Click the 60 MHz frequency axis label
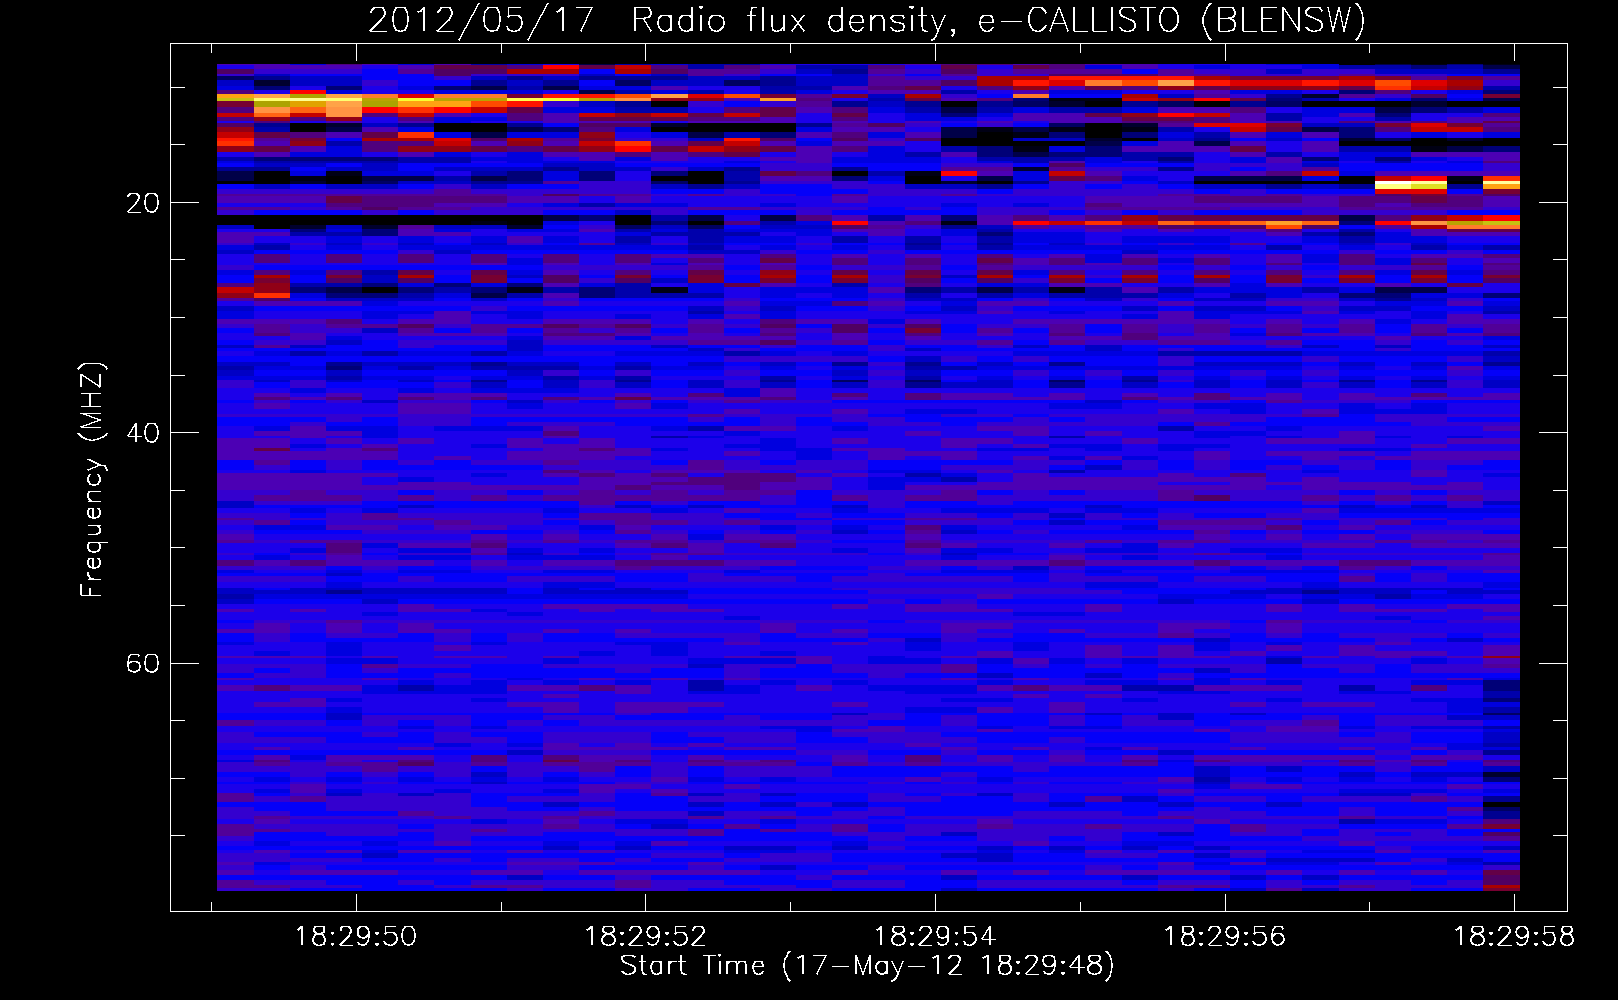 [x=142, y=664]
